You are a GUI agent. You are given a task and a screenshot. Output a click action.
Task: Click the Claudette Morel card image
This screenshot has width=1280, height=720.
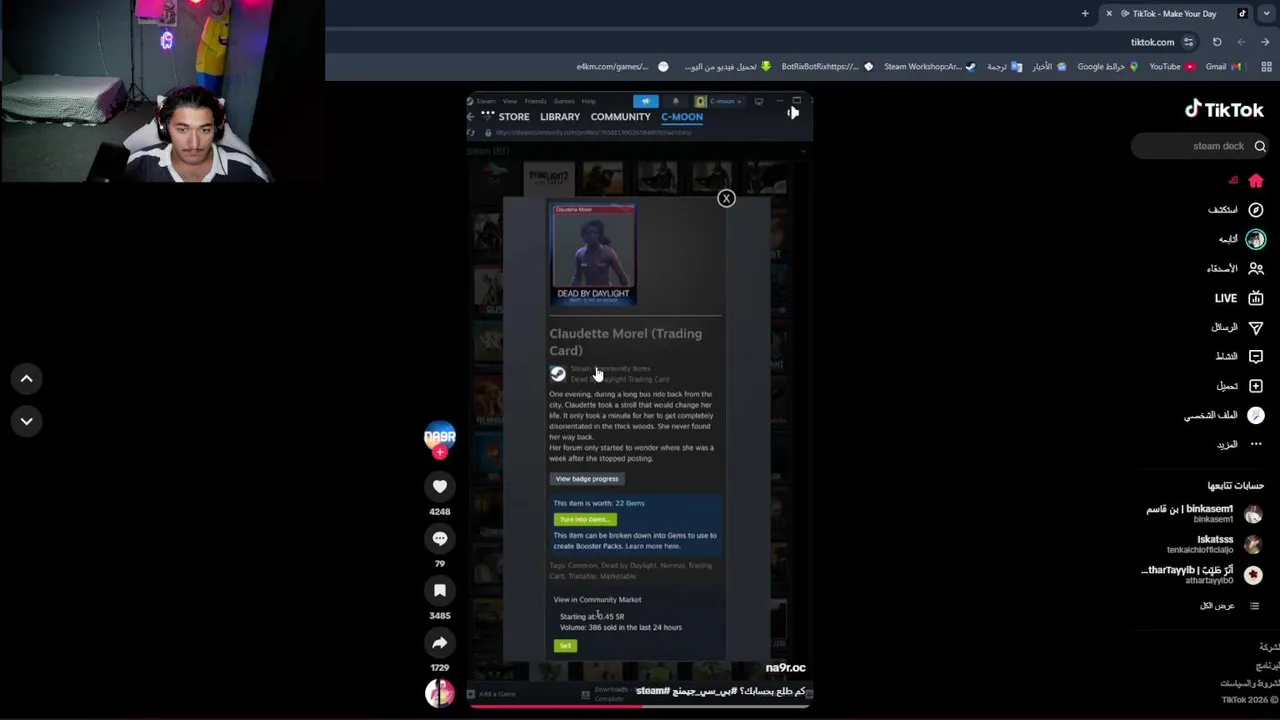[594, 254]
